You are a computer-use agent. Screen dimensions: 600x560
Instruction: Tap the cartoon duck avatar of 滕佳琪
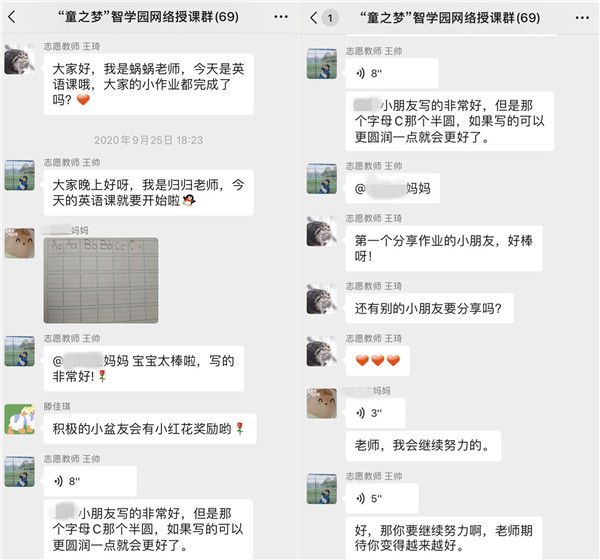pyautogui.click(x=20, y=420)
